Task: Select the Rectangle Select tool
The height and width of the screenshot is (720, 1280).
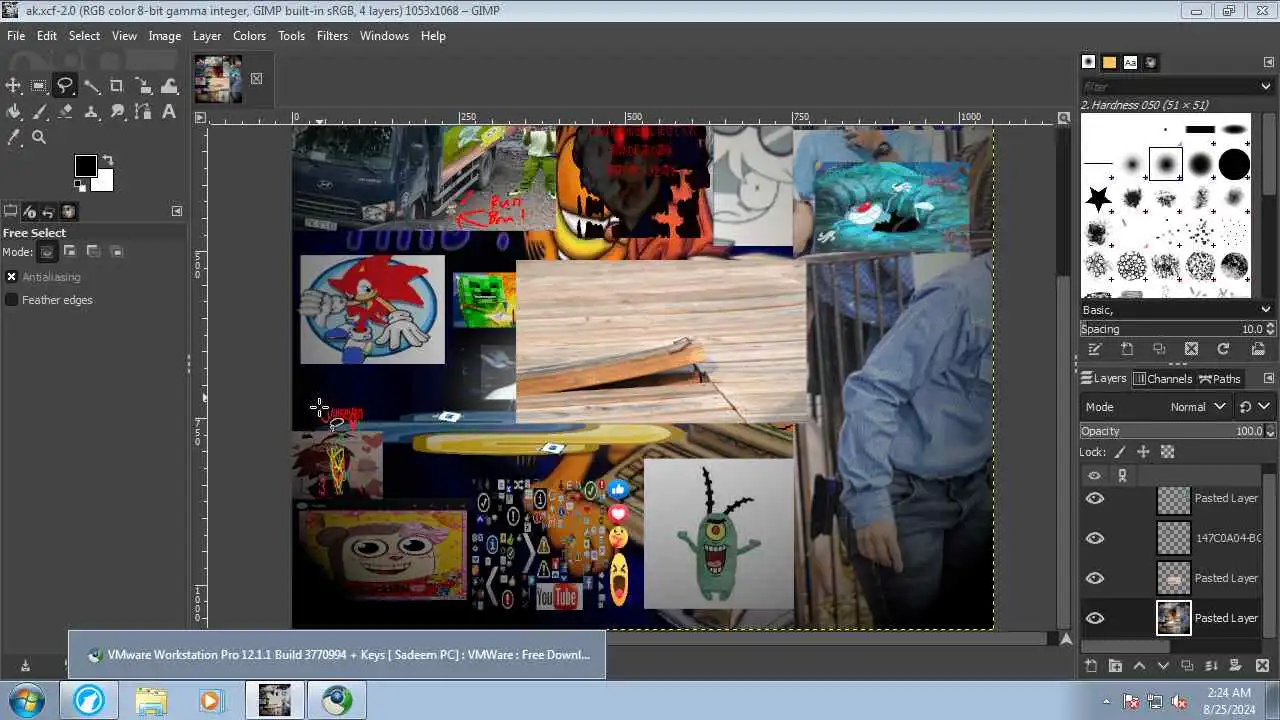Action: click(39, 86)
